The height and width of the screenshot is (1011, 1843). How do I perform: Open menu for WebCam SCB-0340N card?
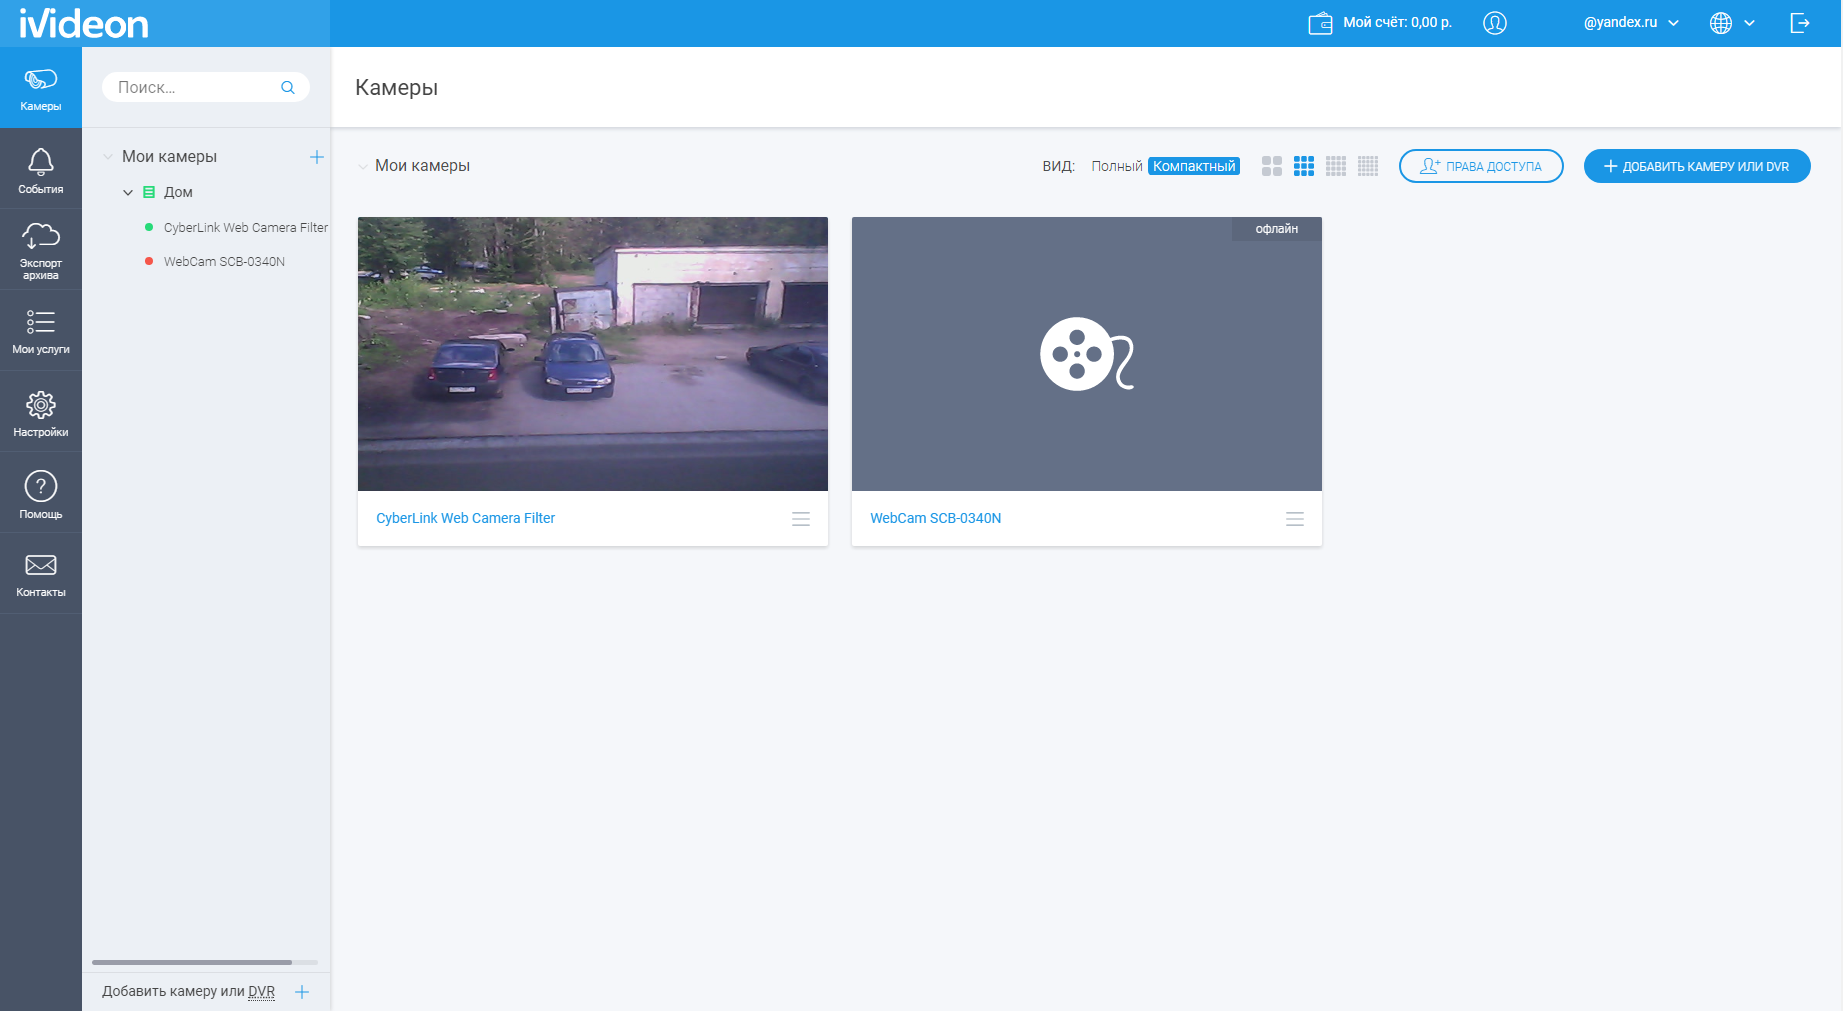[1294, 519]
